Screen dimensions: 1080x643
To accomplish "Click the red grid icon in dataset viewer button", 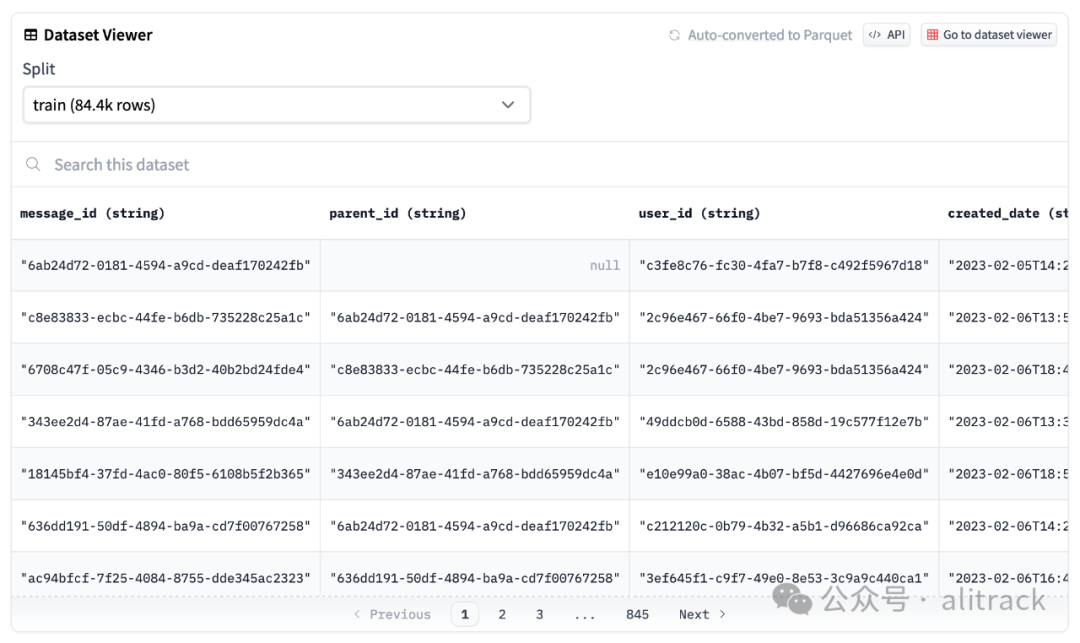I will 933,35.
